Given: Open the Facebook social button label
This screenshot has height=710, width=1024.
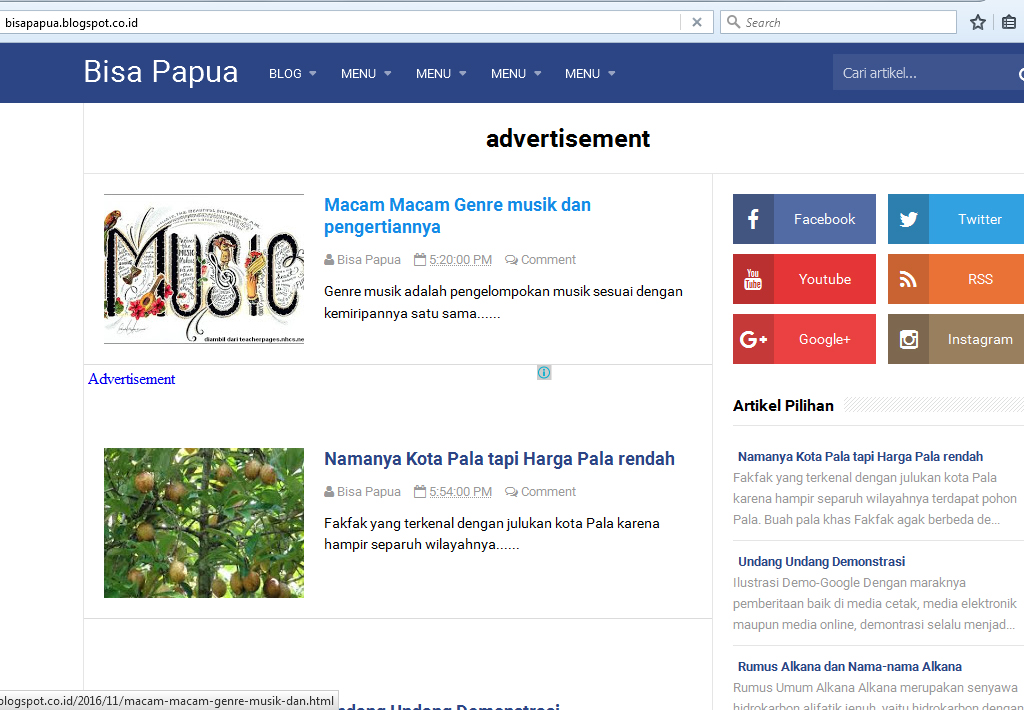Looking at the screenshot, I should tap(824, 219).
